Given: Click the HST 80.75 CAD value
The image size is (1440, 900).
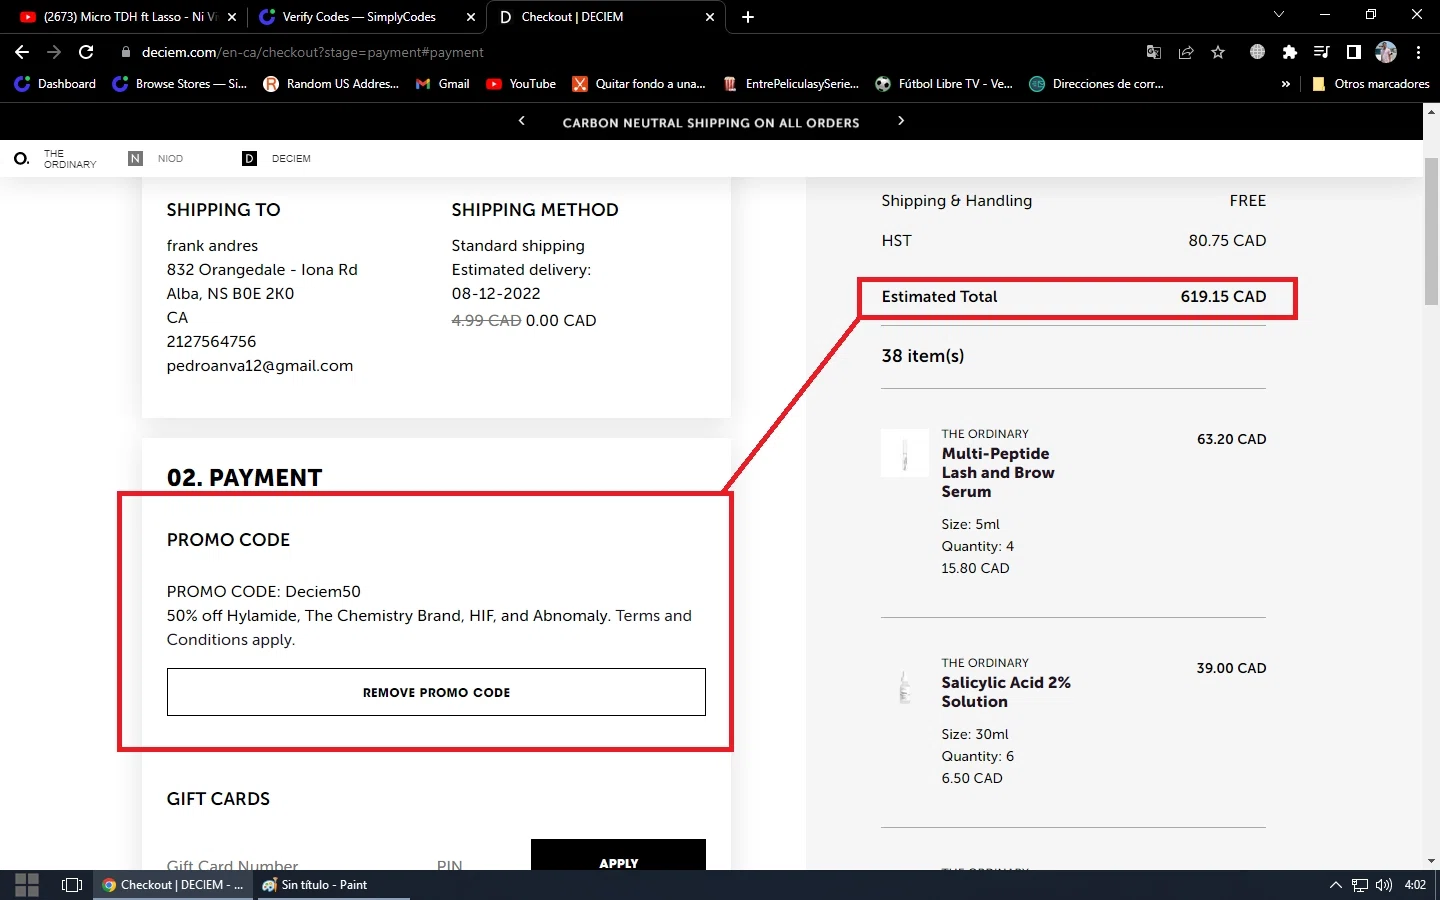Looking at the screenshot, I should pyautogui.click(x=1227, y=241).
